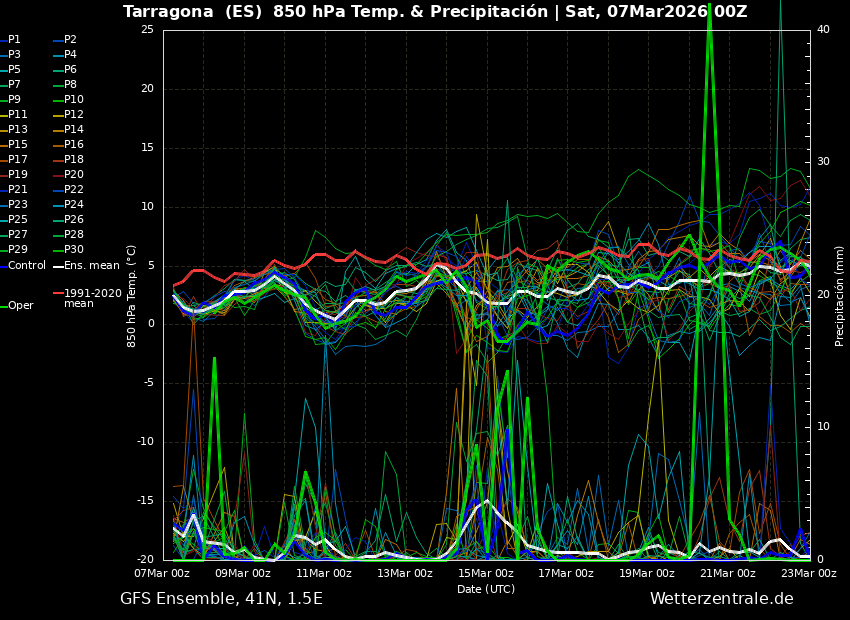The width and height of the screenshot is (850, 620).
Task: Select the 17Mar 00z axis label
Action: [x=567, y=573]
